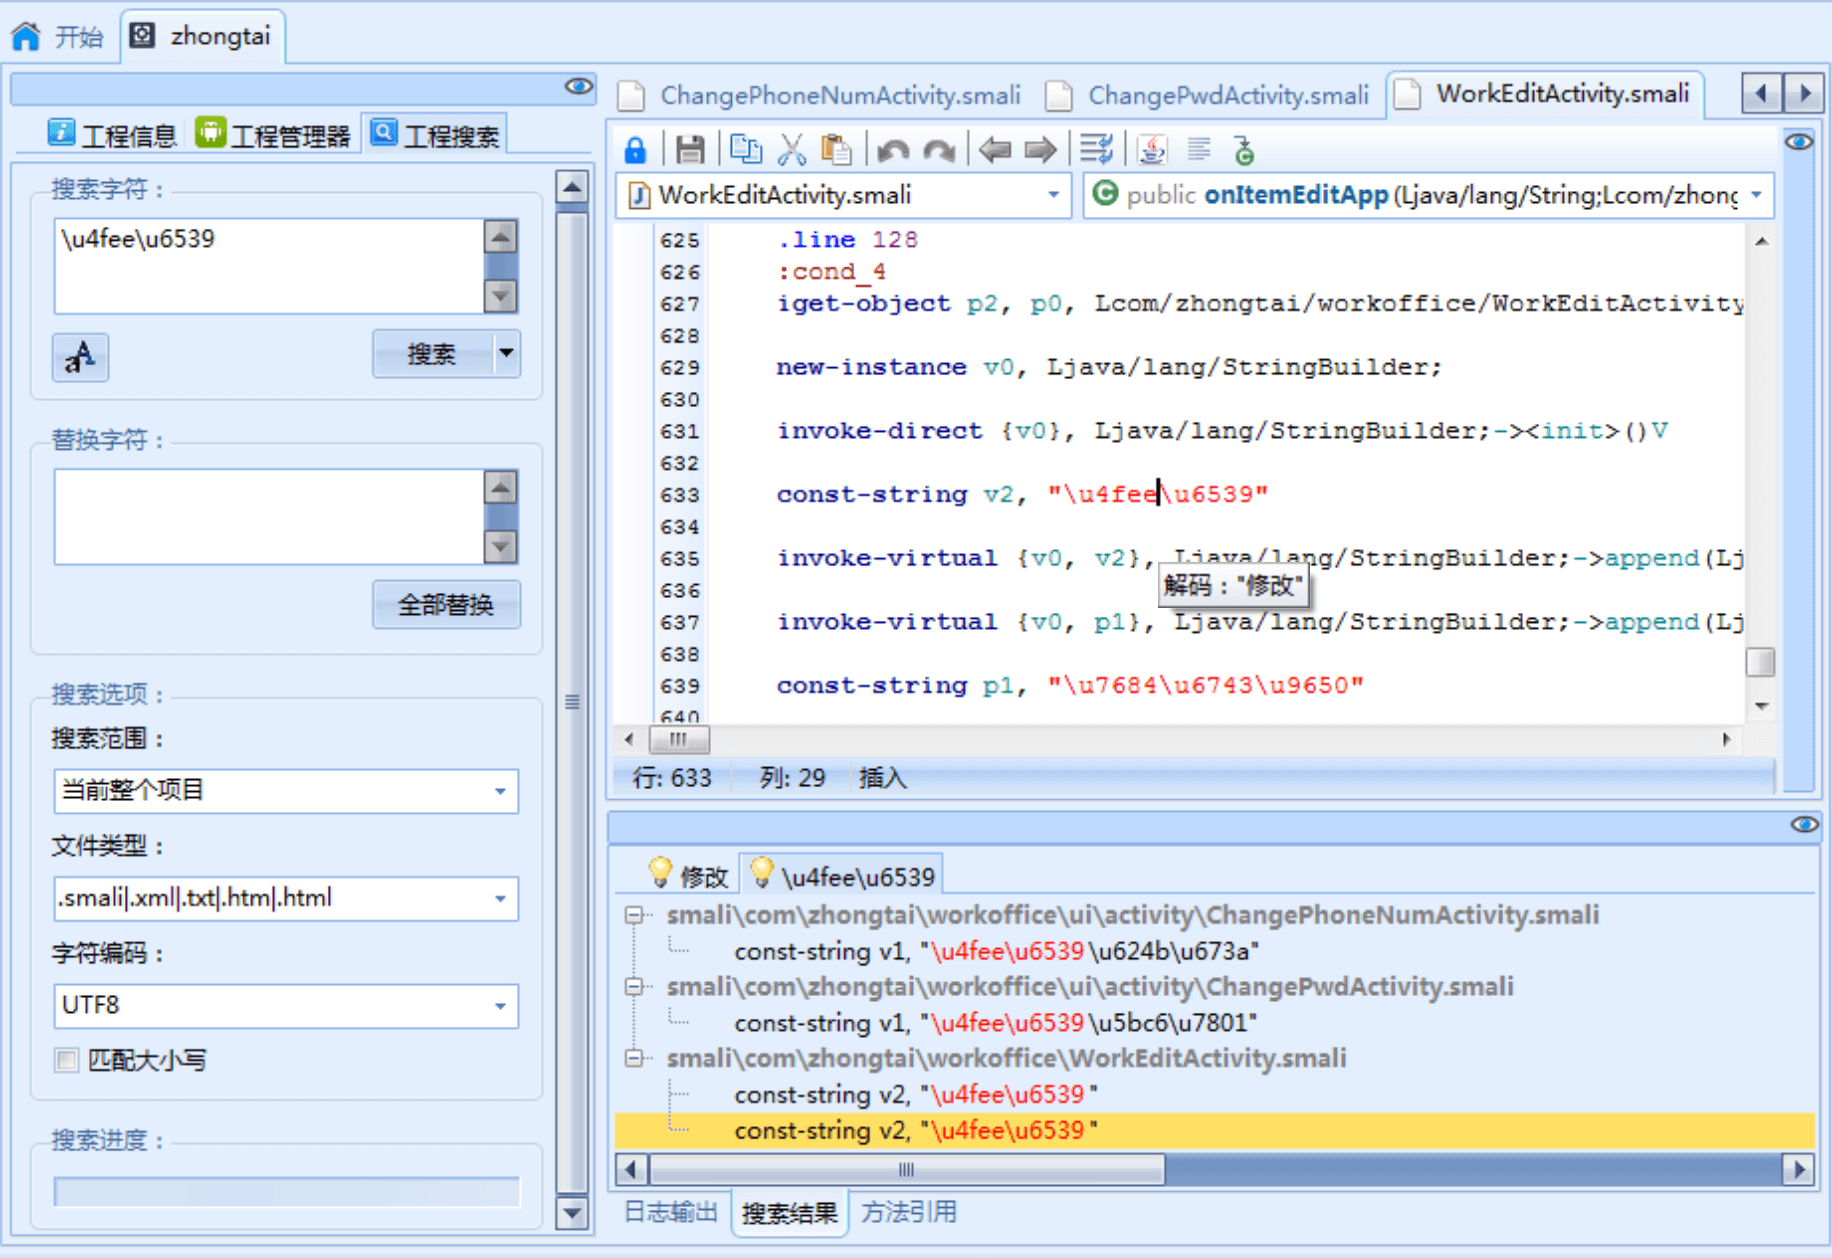Switch to ChangePhoneNumActivity.smali editor tab
This screenshot has width=1832, height=1258.
tap(820, 96)
